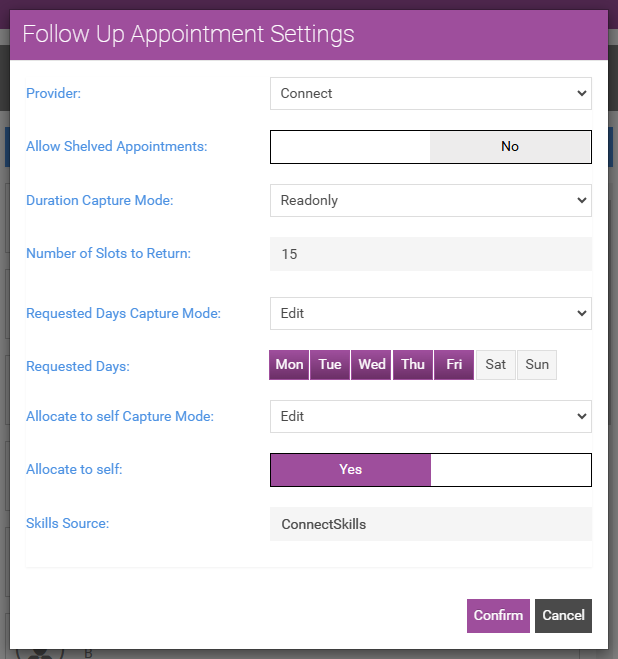Click the Cancel button

point(563,616)
